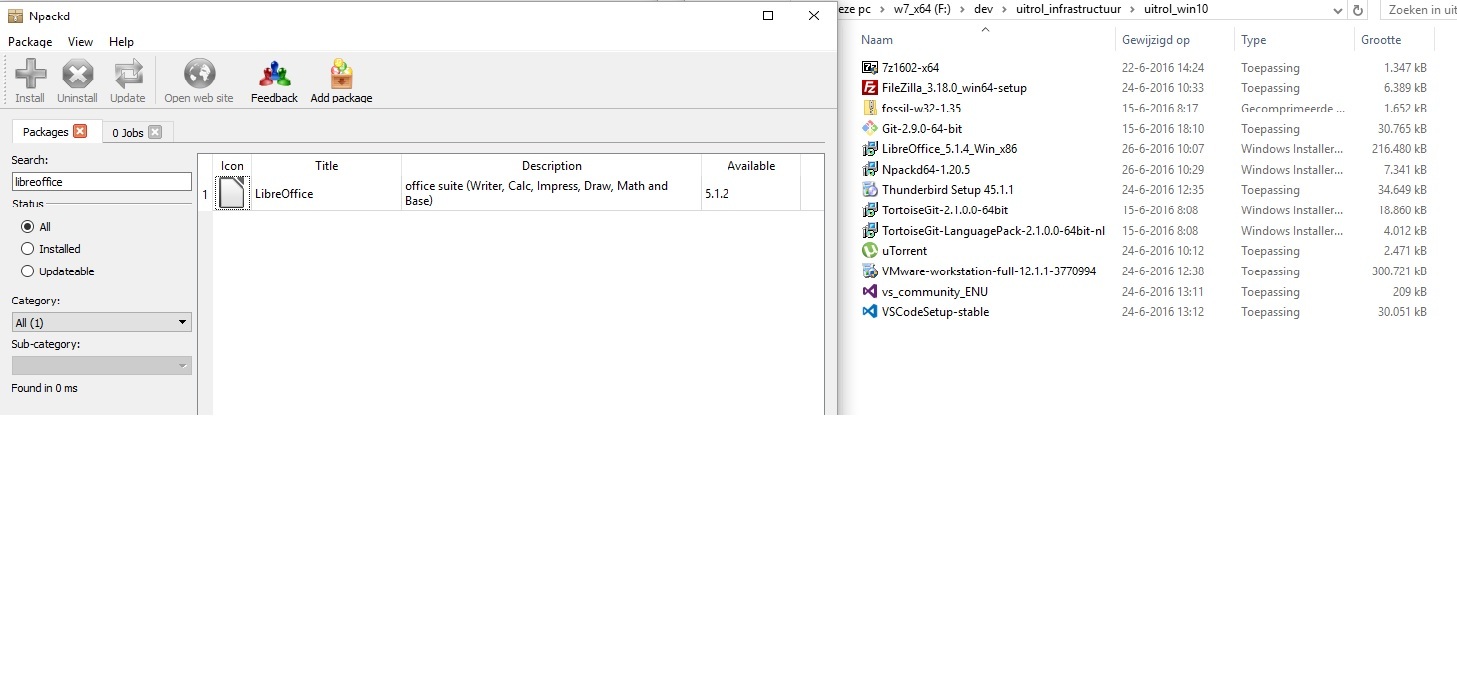Click the TortoiseGit-2.1.0.0-64bit installer icon
The image size is (1457, 676).
coord(869,210)
